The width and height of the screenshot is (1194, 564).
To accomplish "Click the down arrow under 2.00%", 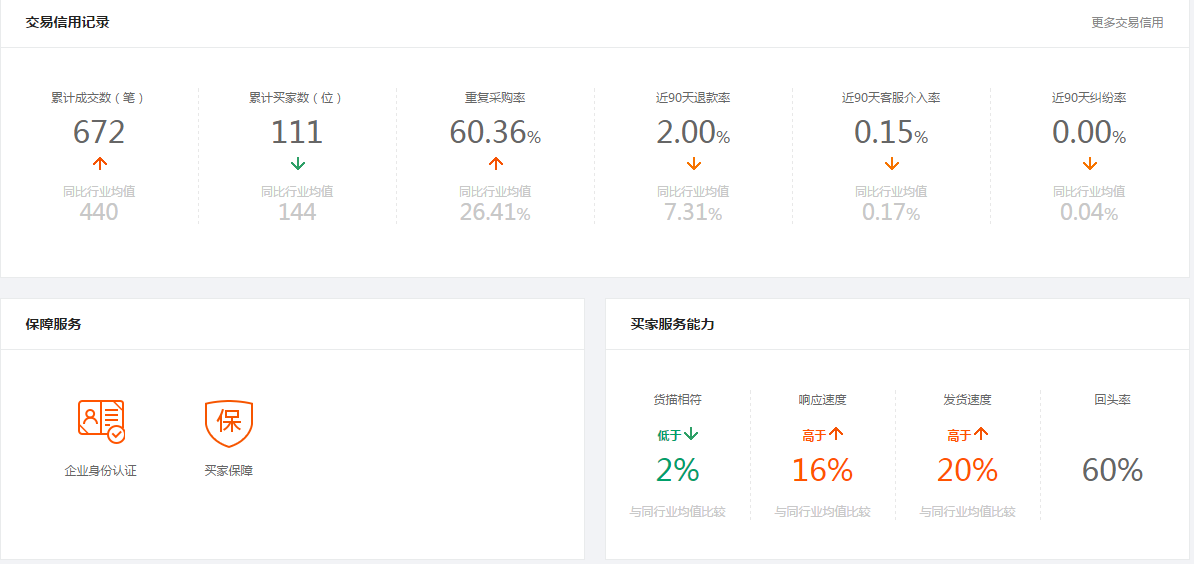I will pyautogui.click(x=693, y=164).
